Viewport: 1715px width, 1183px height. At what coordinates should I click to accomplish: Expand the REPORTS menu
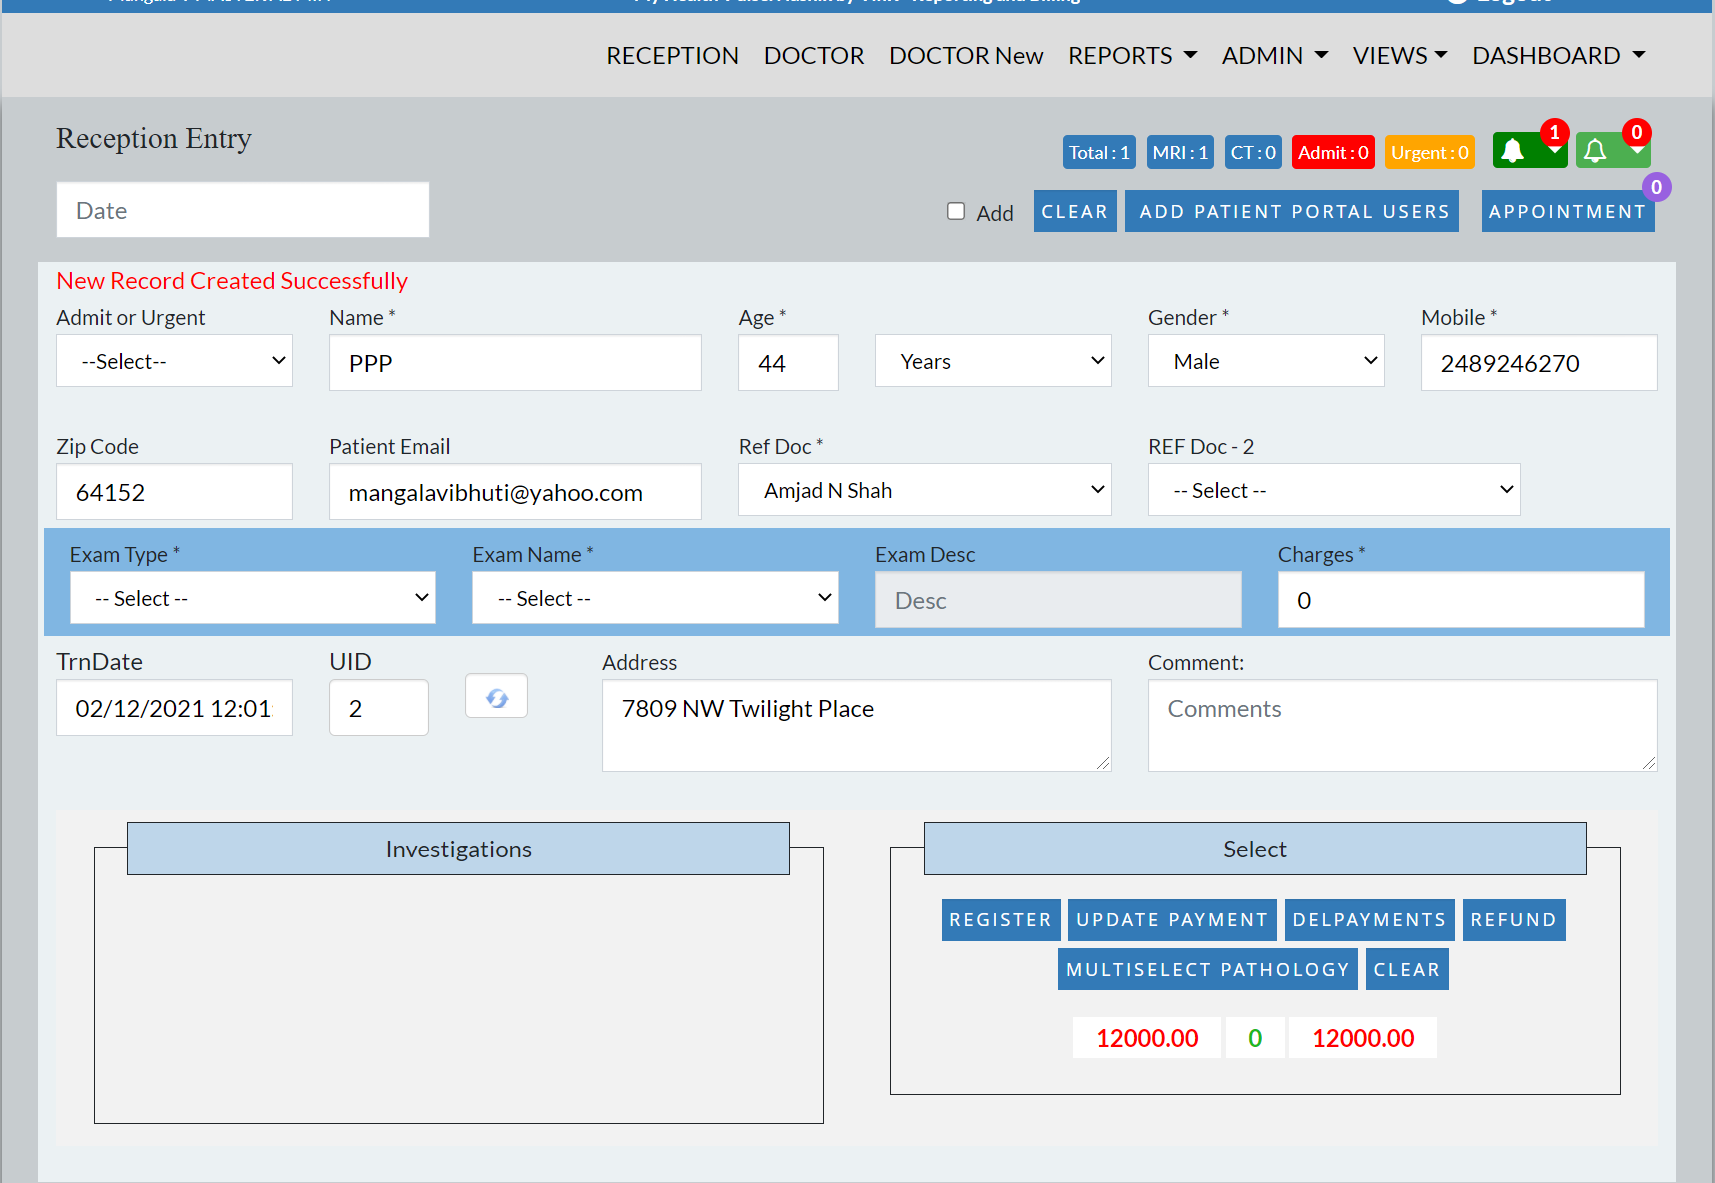point(1132,56)
